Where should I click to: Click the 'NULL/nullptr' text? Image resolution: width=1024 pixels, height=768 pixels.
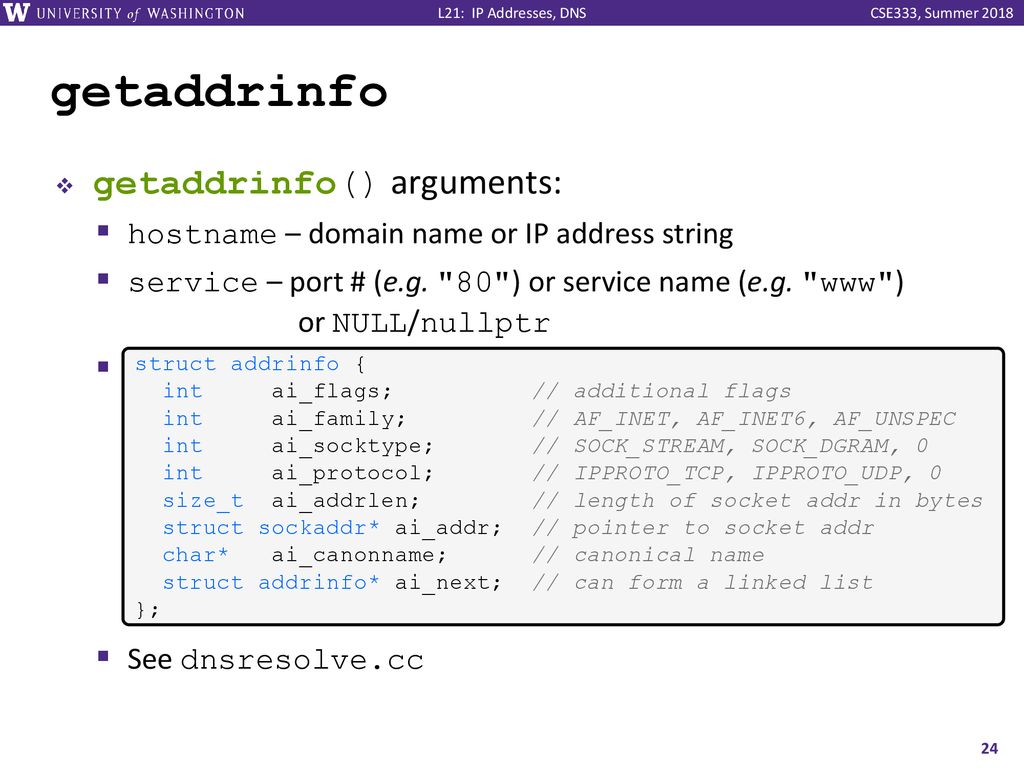pyautogui.click(x=441, y=323)
